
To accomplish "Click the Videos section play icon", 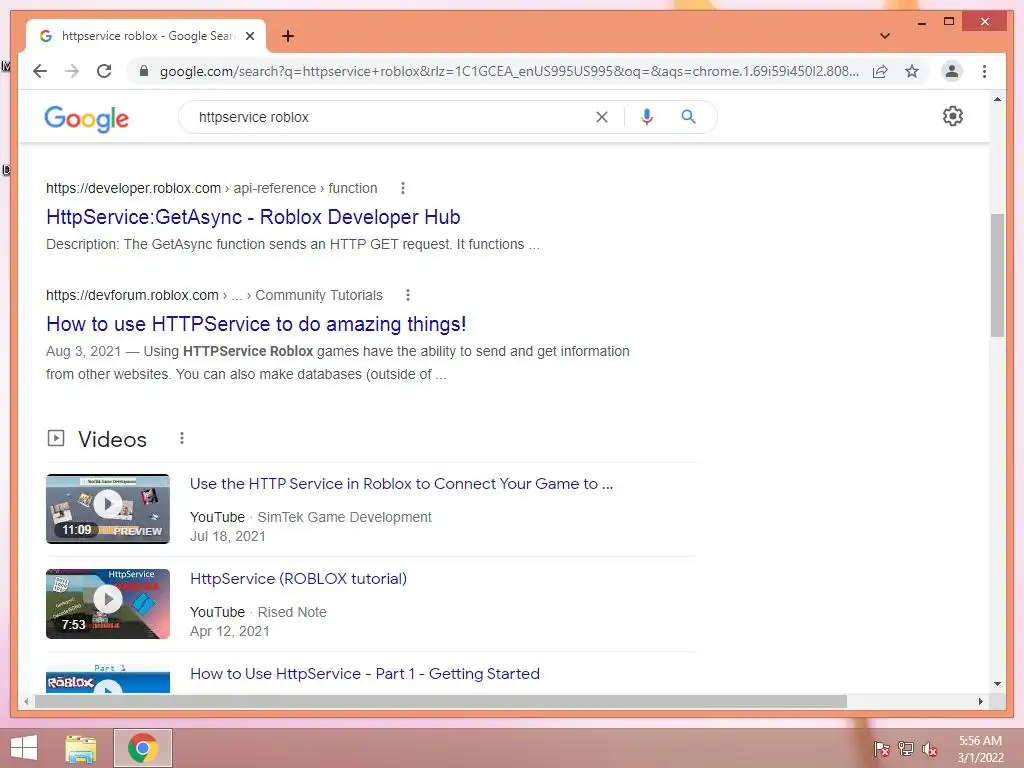I will point(56,438).
